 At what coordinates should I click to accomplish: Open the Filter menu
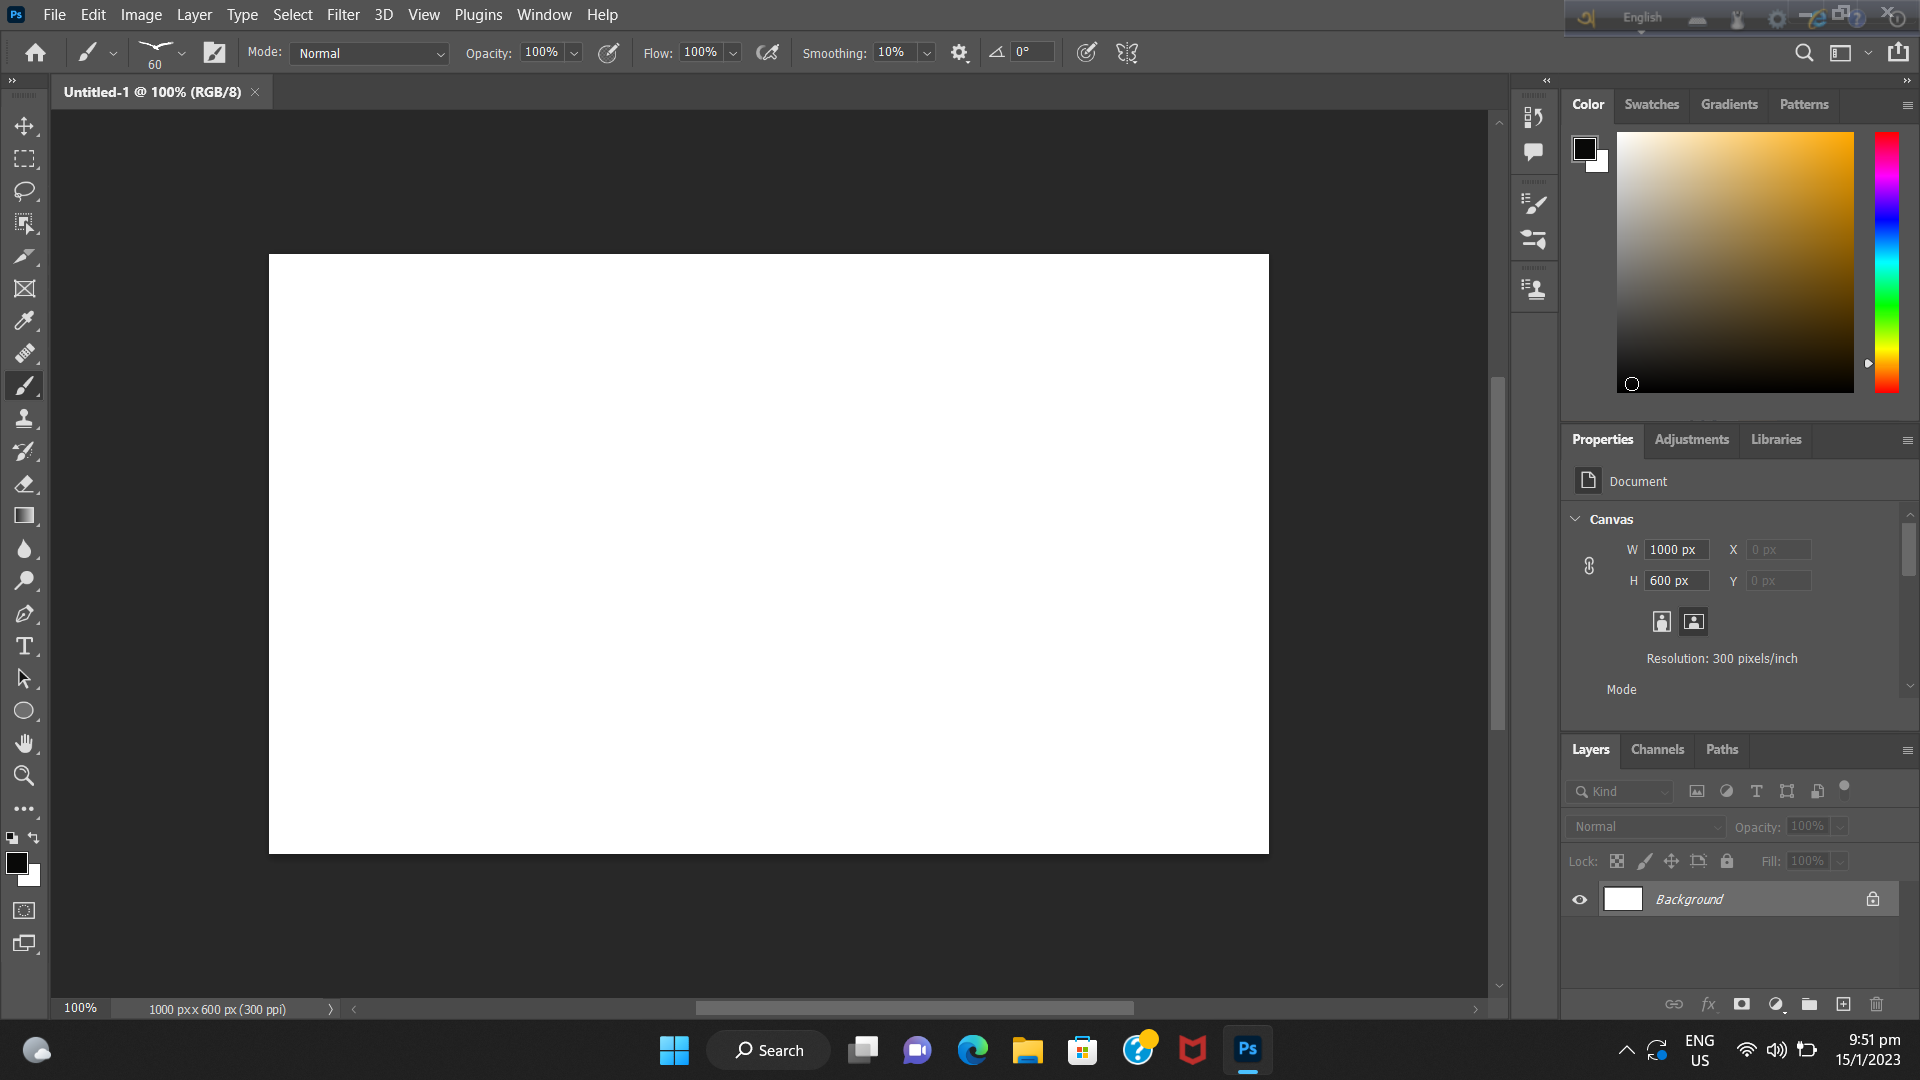click(x=343, y=14)
